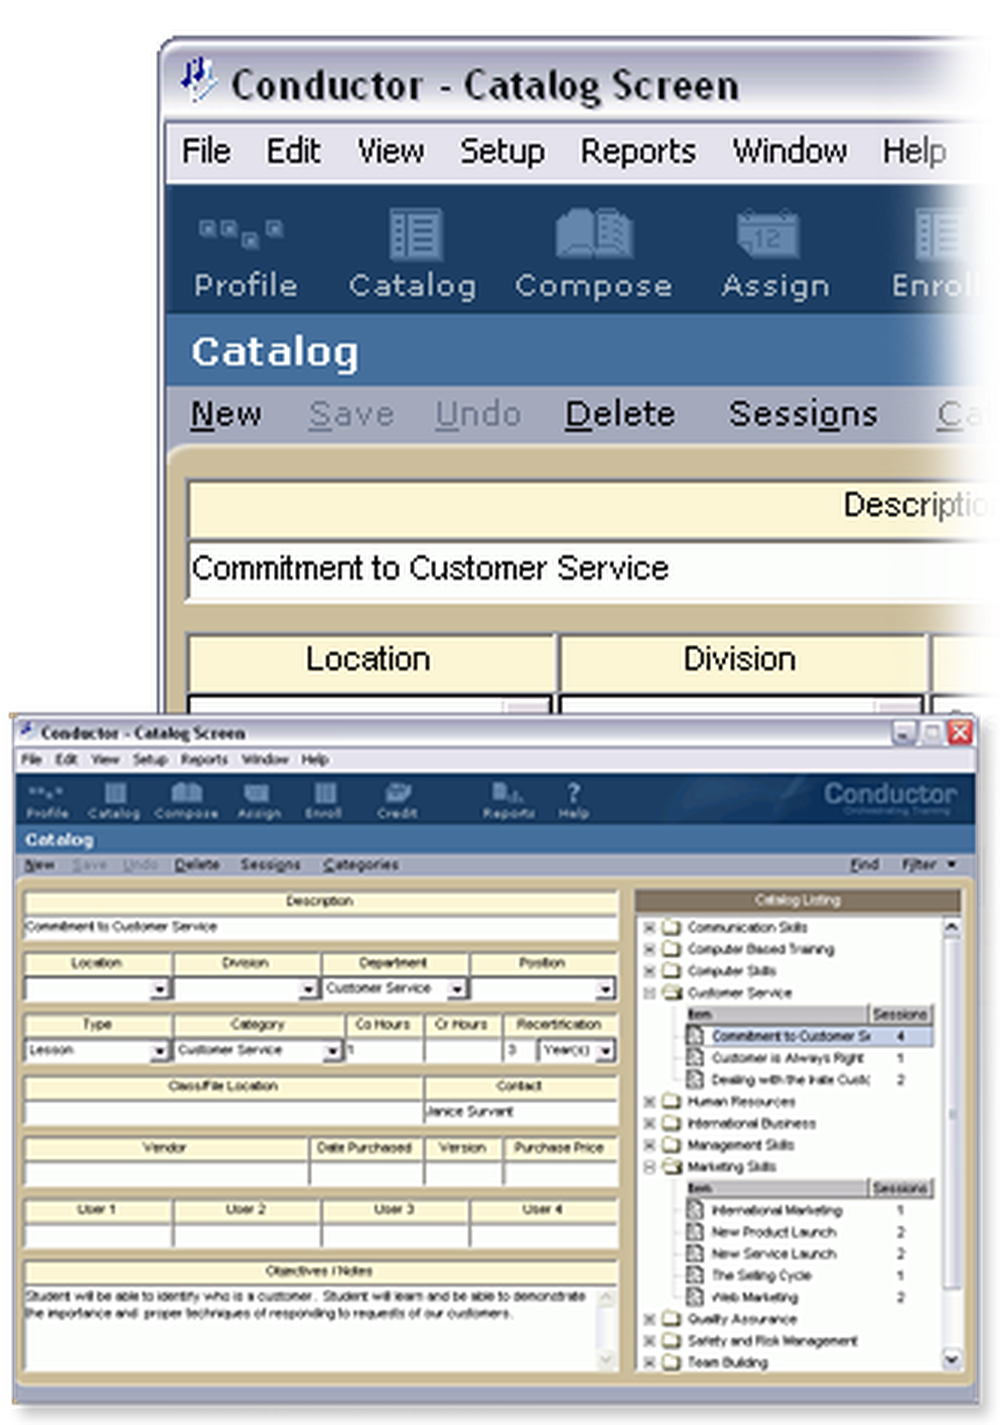Viewport: 1000px width, 1425px height.
Task: Click the Purchase Price field
Action: click(x=560, y=1174)
